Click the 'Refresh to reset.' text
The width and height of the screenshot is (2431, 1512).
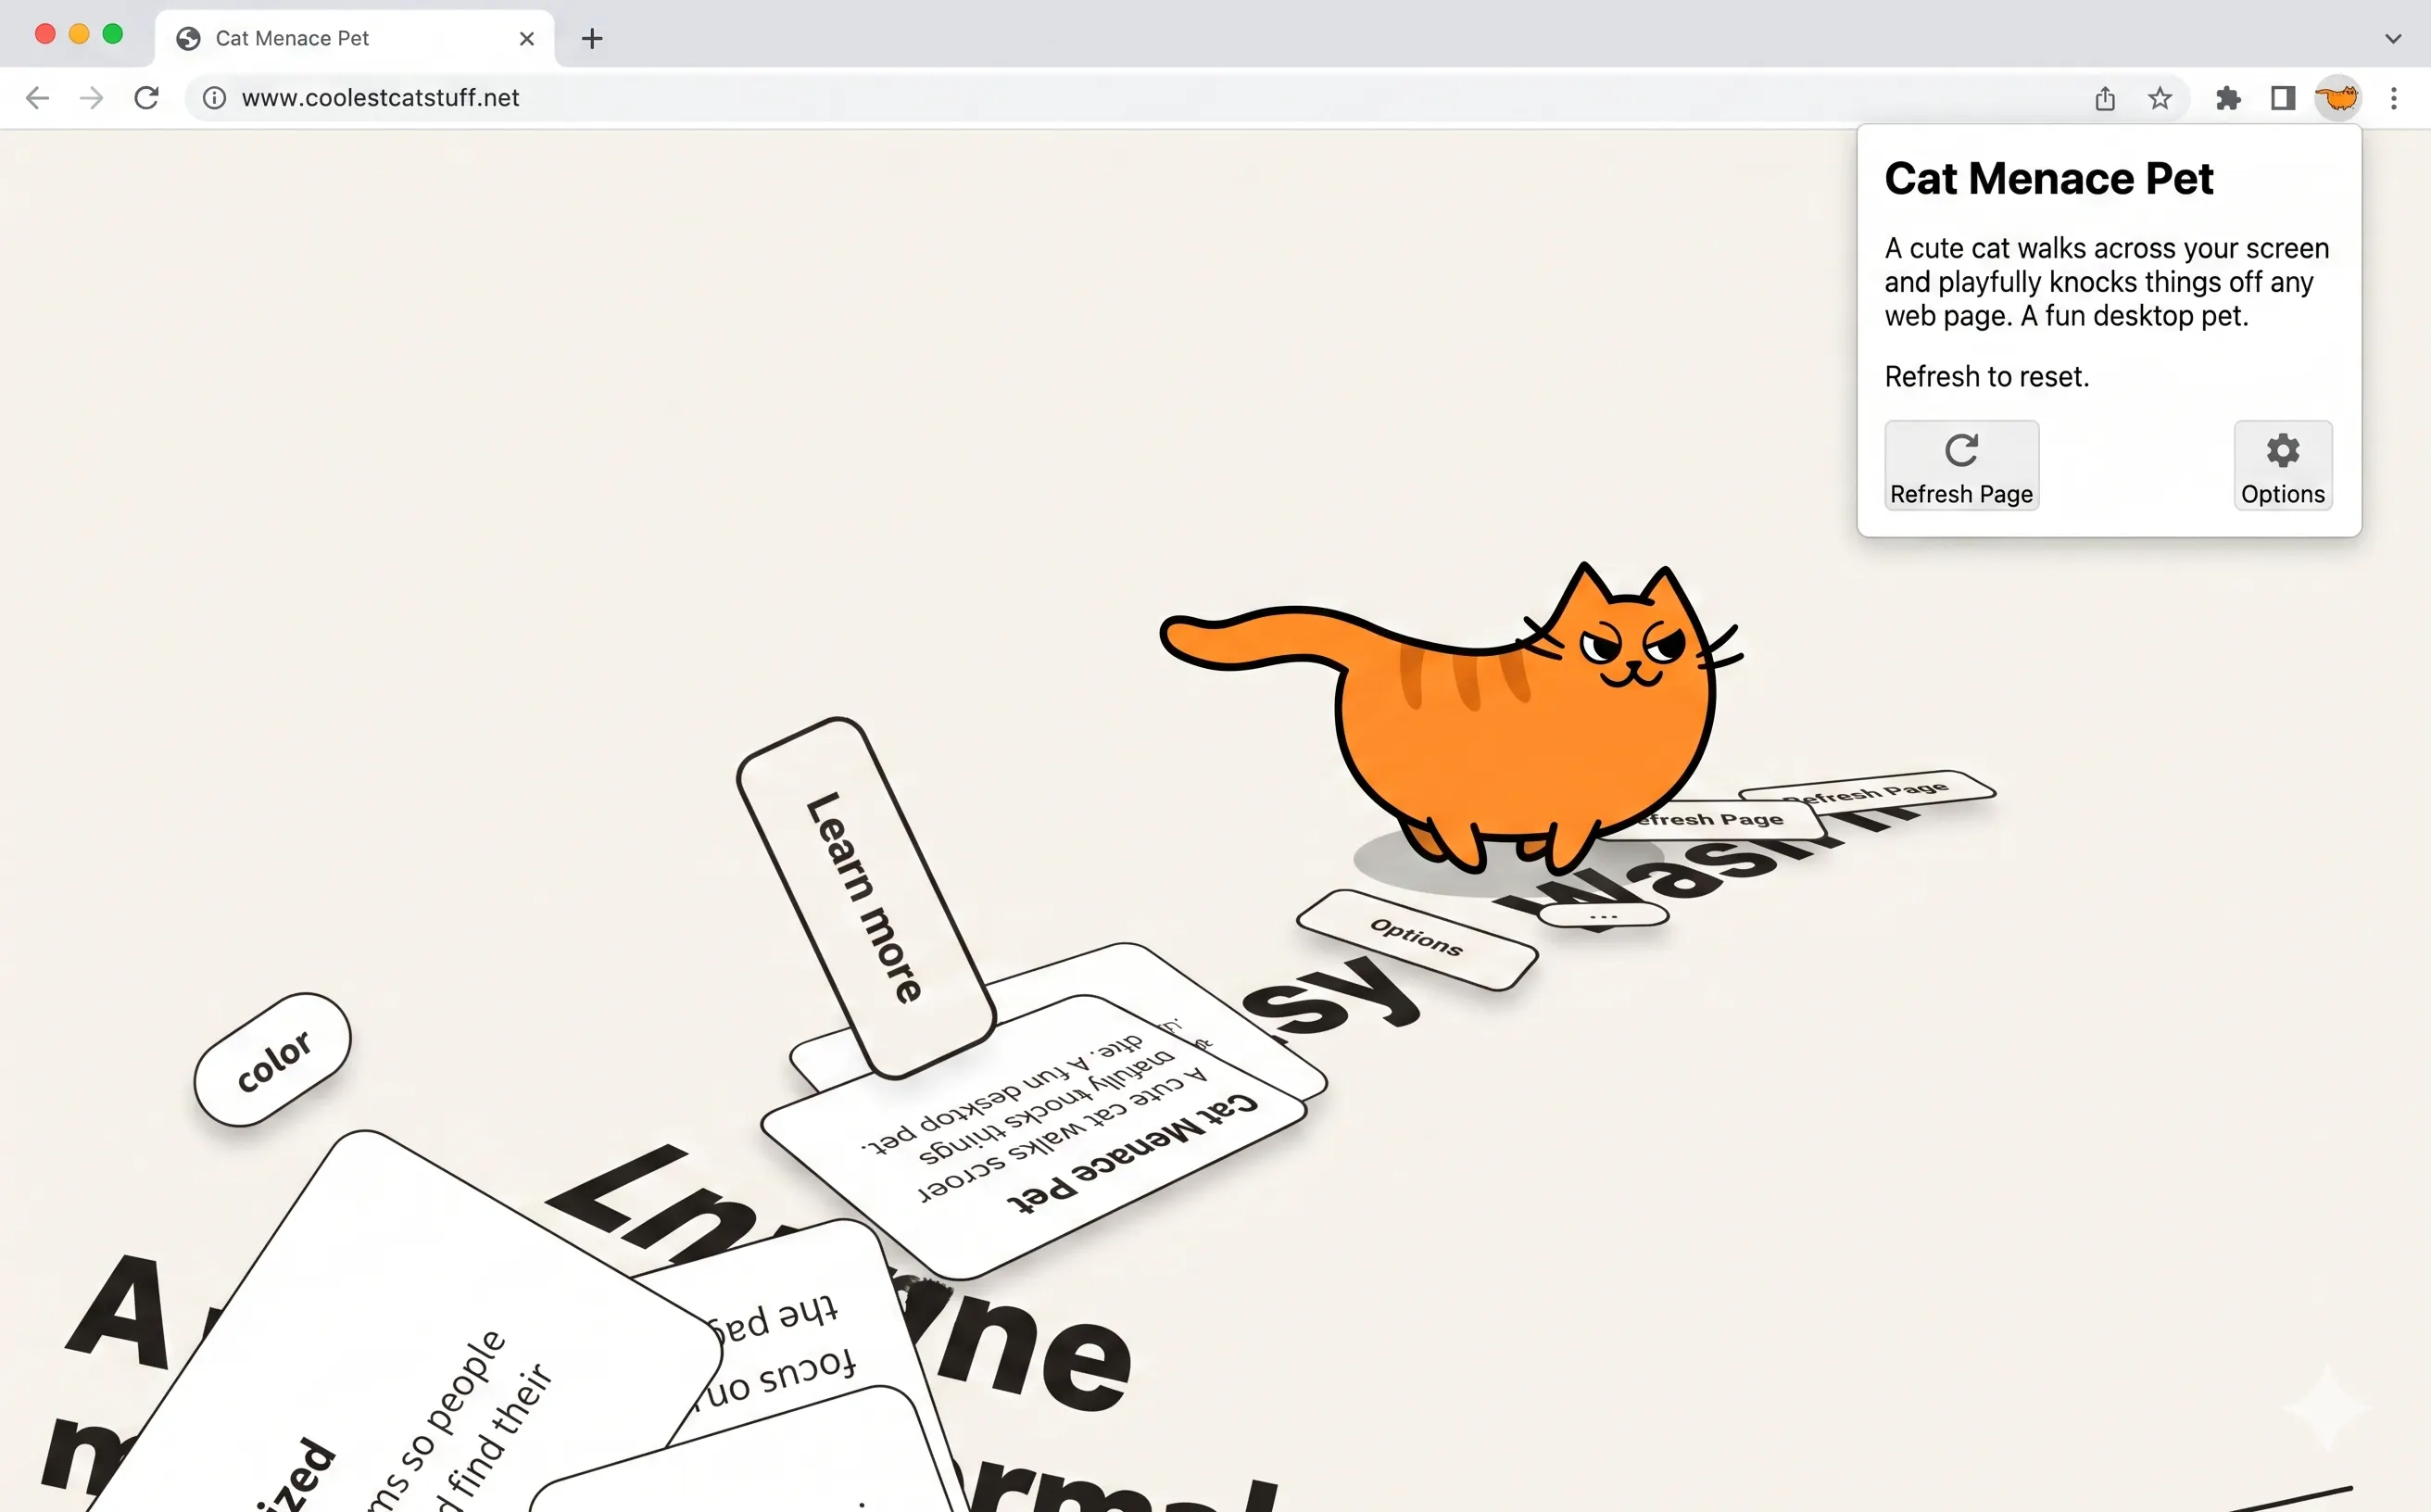click(1986, 377)
